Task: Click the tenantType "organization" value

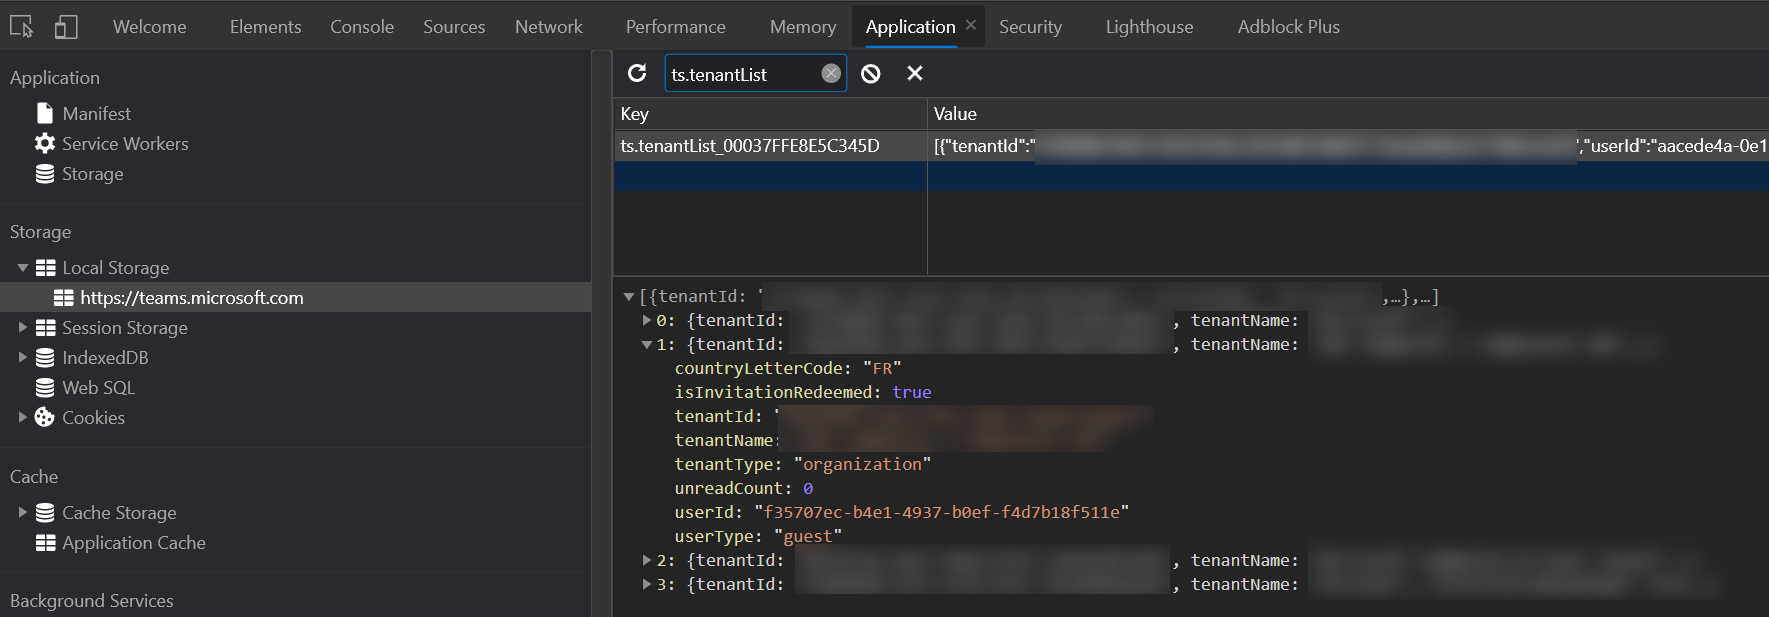Action: click(862, 464)
